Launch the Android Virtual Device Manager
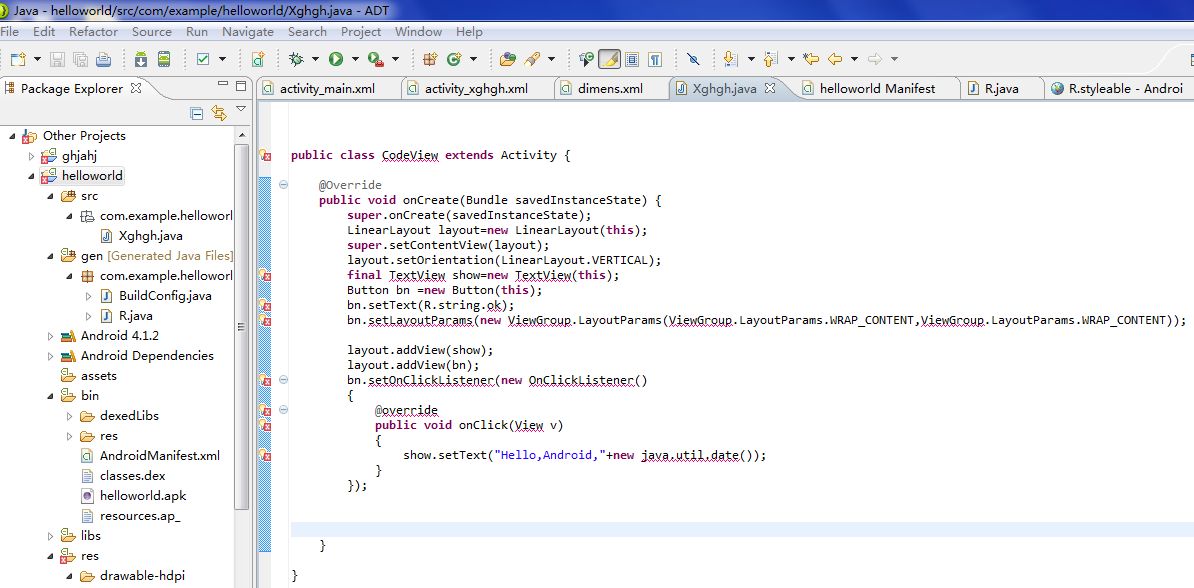The image size is (1194, 588). (x=162, y=59)
